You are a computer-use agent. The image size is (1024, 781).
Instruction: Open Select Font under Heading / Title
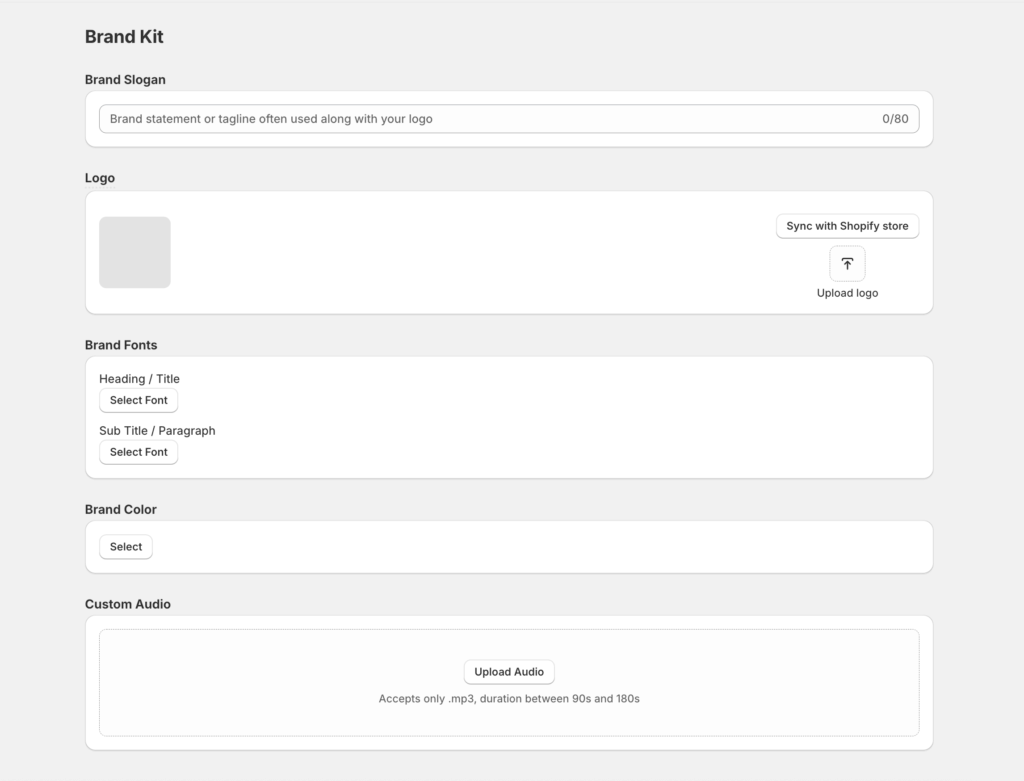(139, 400)
